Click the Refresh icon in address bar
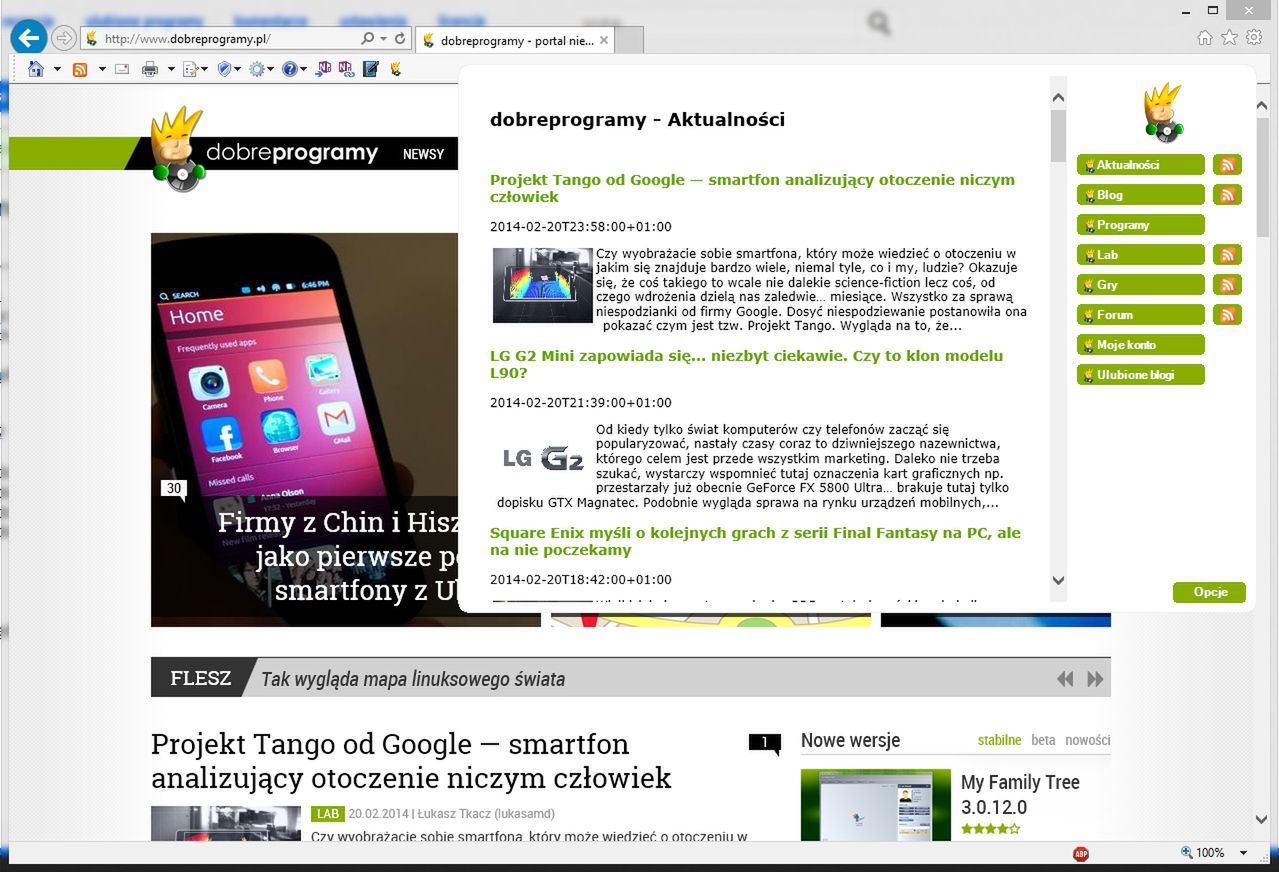This screenshot has width=1279, height=872. pos(400,39)
